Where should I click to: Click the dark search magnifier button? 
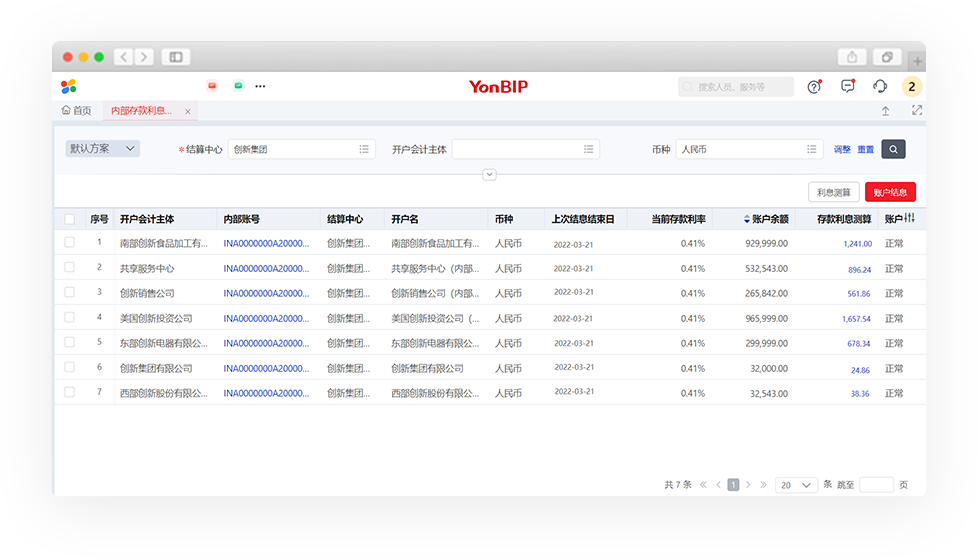coord(893,149)
